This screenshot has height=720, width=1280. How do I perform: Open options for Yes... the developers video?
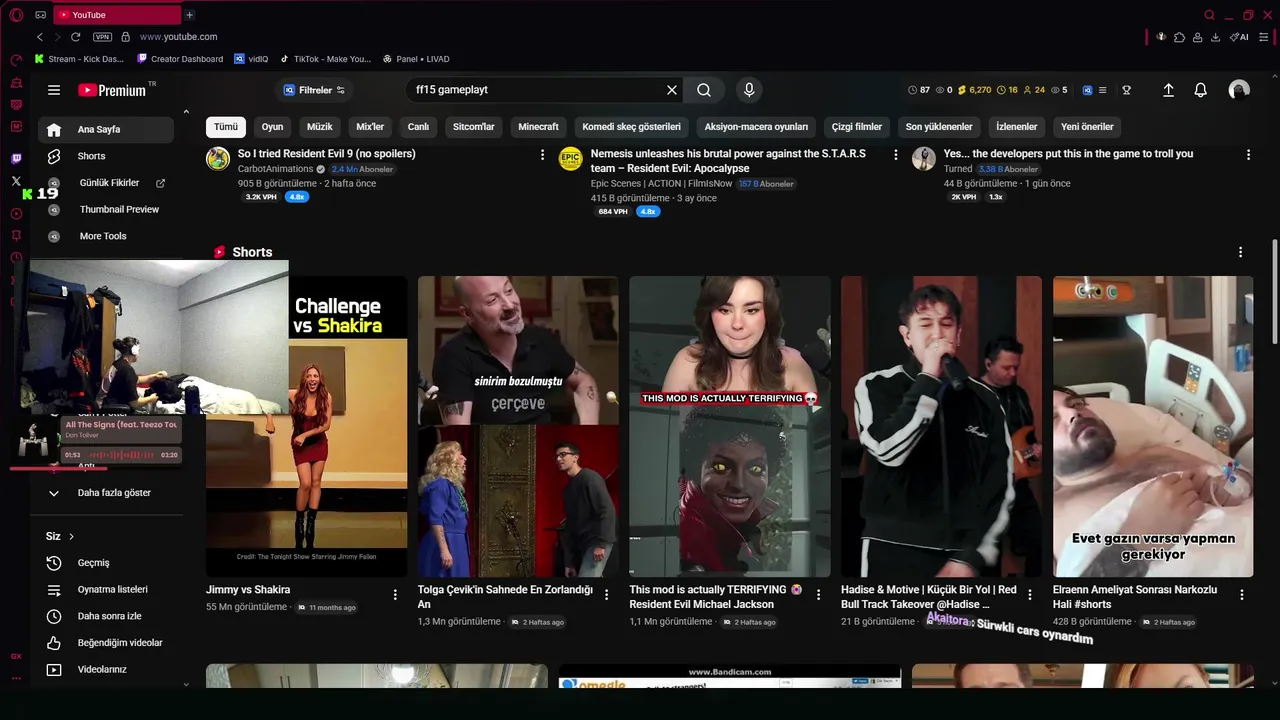coord(1248,155)
